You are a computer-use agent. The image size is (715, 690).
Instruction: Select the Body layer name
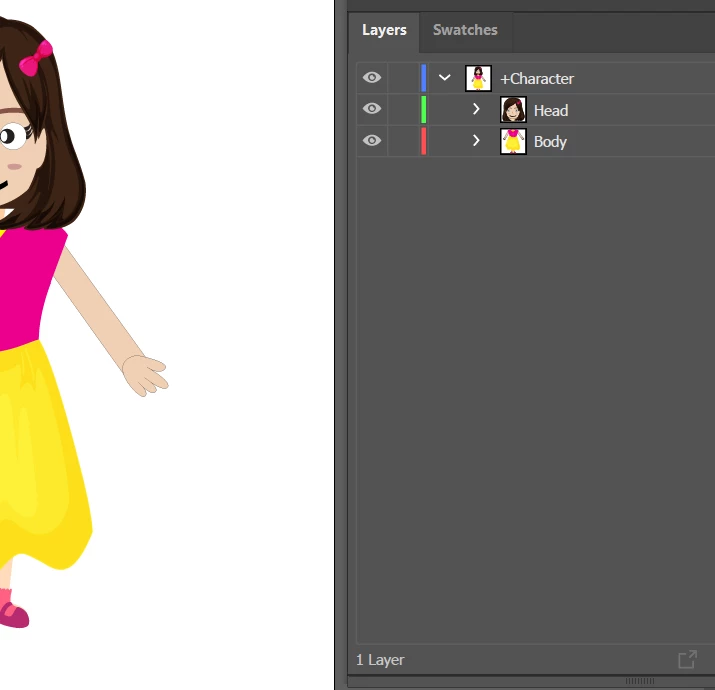(550, 142)
